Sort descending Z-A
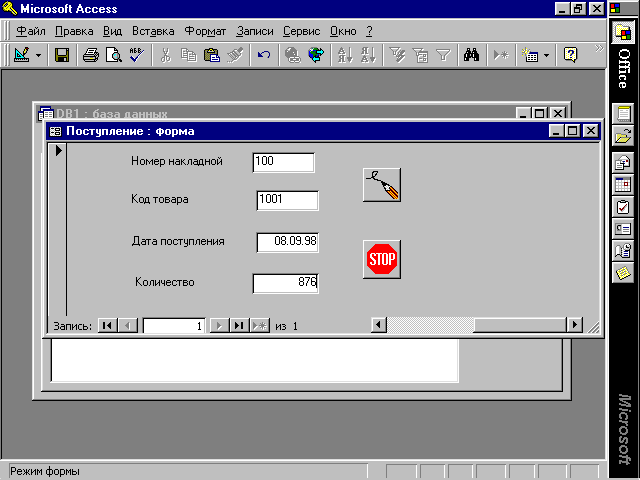Viewport: 640px width, 480px height. [x=368, y=55]
